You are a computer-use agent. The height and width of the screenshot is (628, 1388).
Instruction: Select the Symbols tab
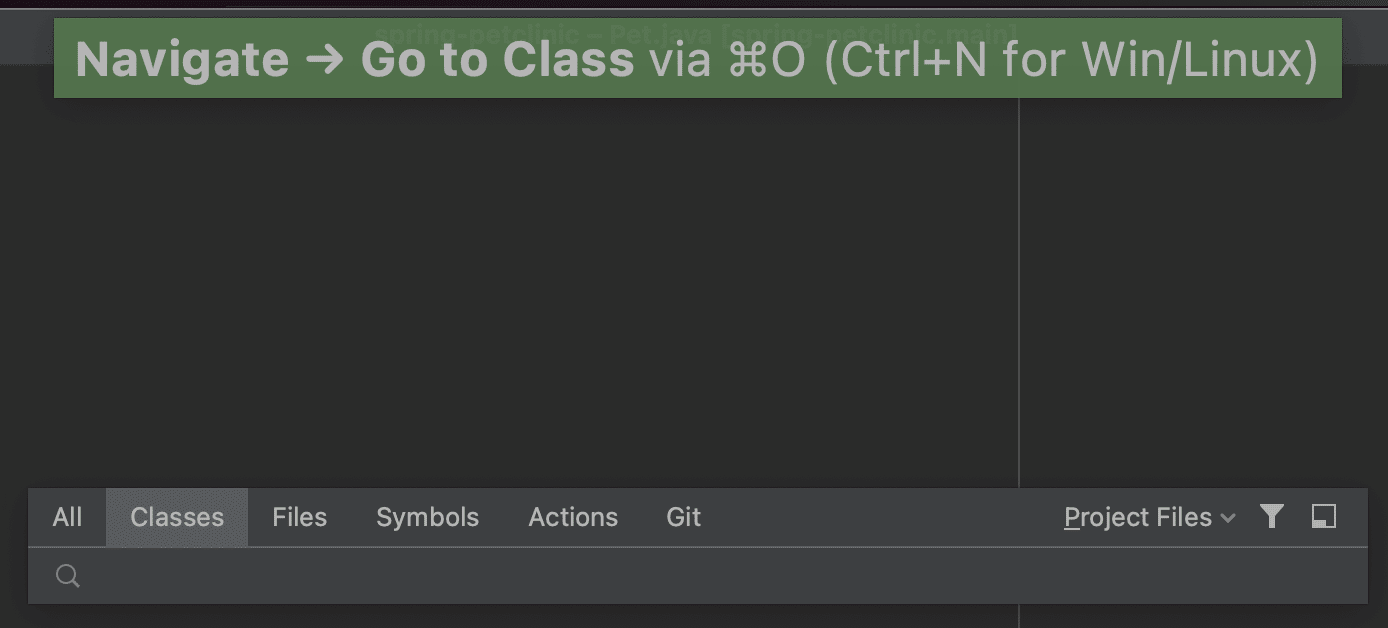427,517
